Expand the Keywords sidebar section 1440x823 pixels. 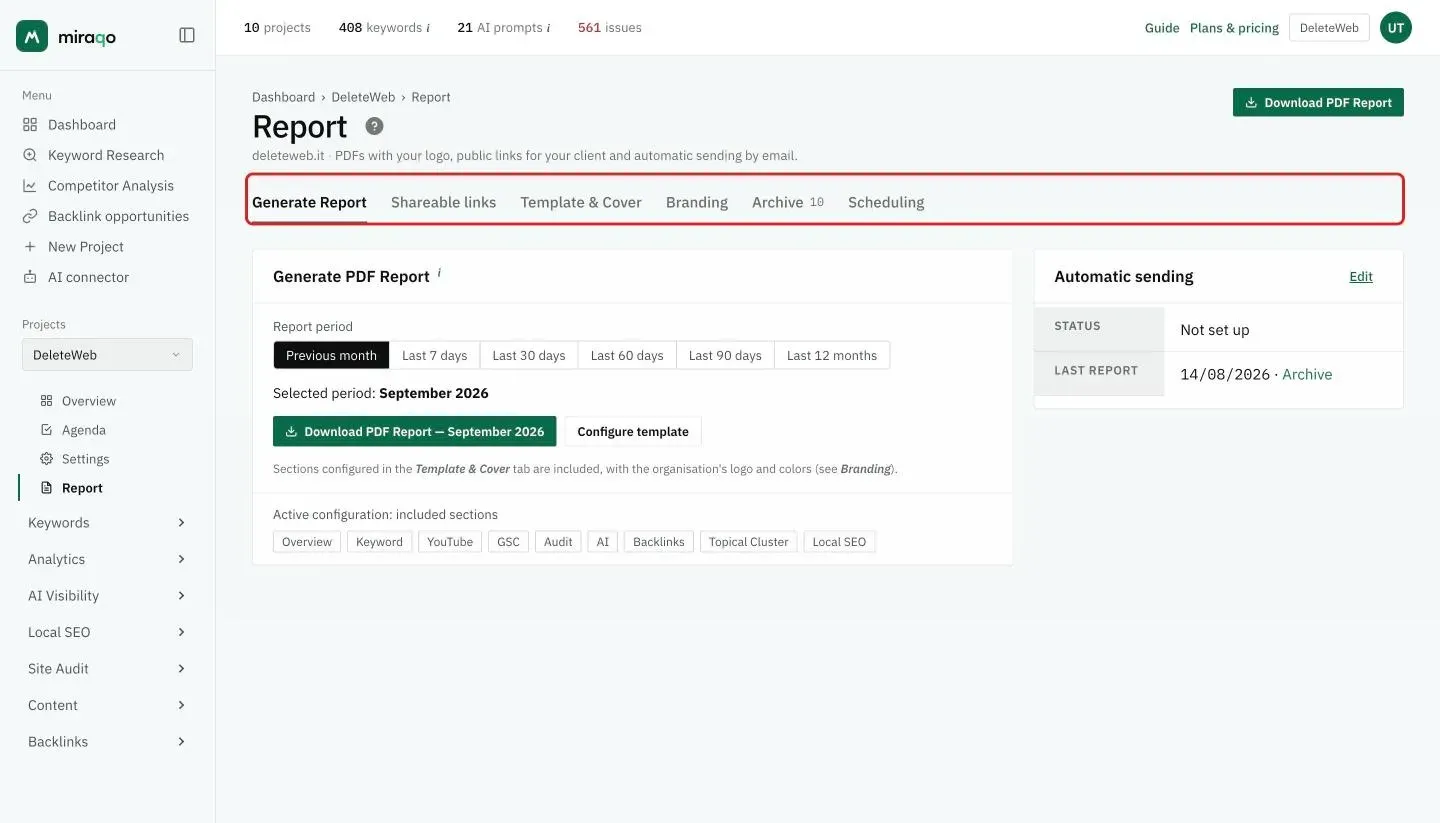107,523
